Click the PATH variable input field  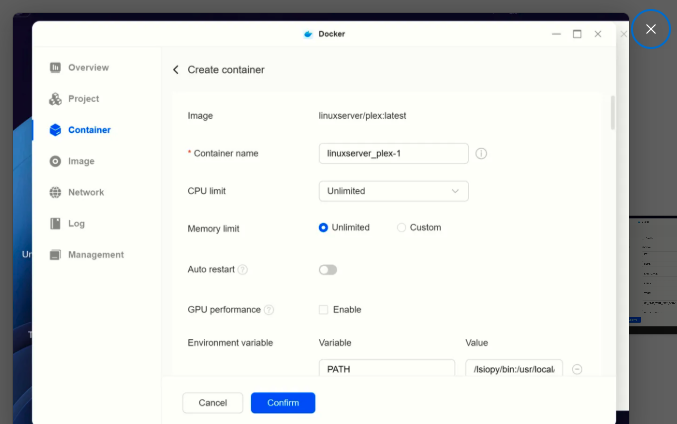pos(386,369)
